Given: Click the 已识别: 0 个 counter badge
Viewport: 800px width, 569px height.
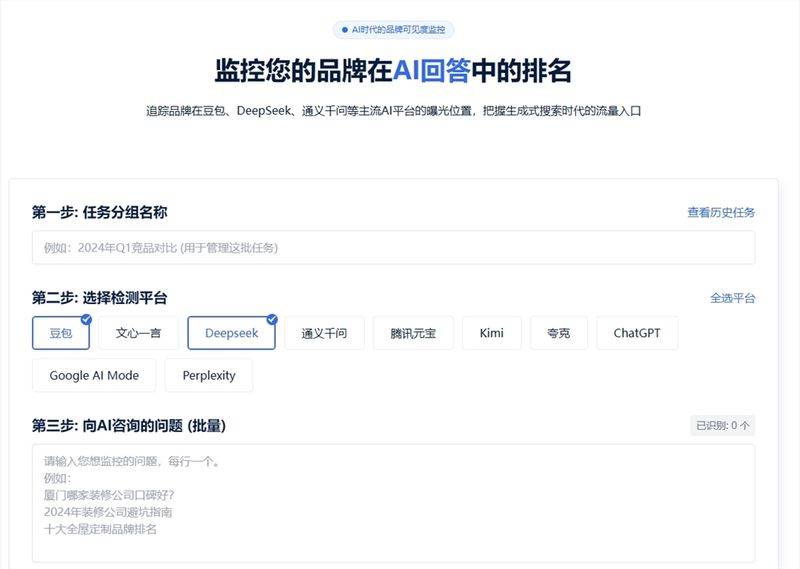Looking at the screenshot, I should [x=722, y=425].
